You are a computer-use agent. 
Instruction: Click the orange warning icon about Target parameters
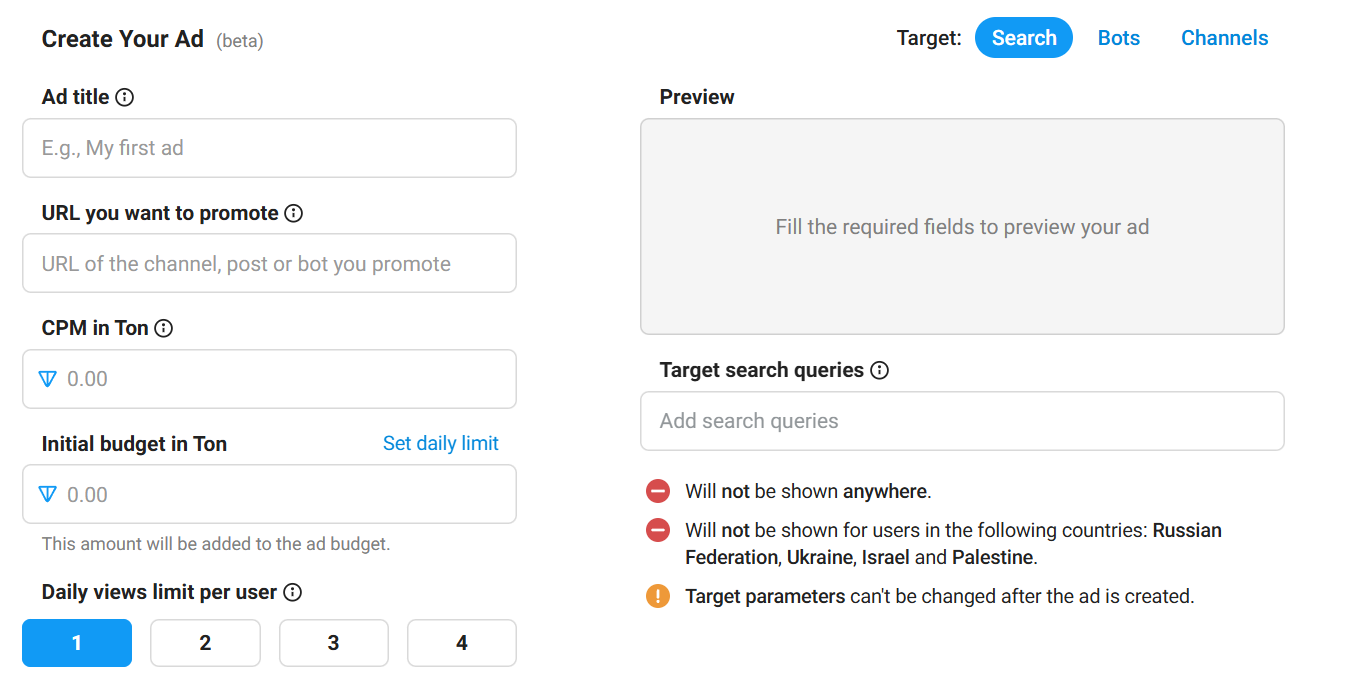click(x=658, y=596)
